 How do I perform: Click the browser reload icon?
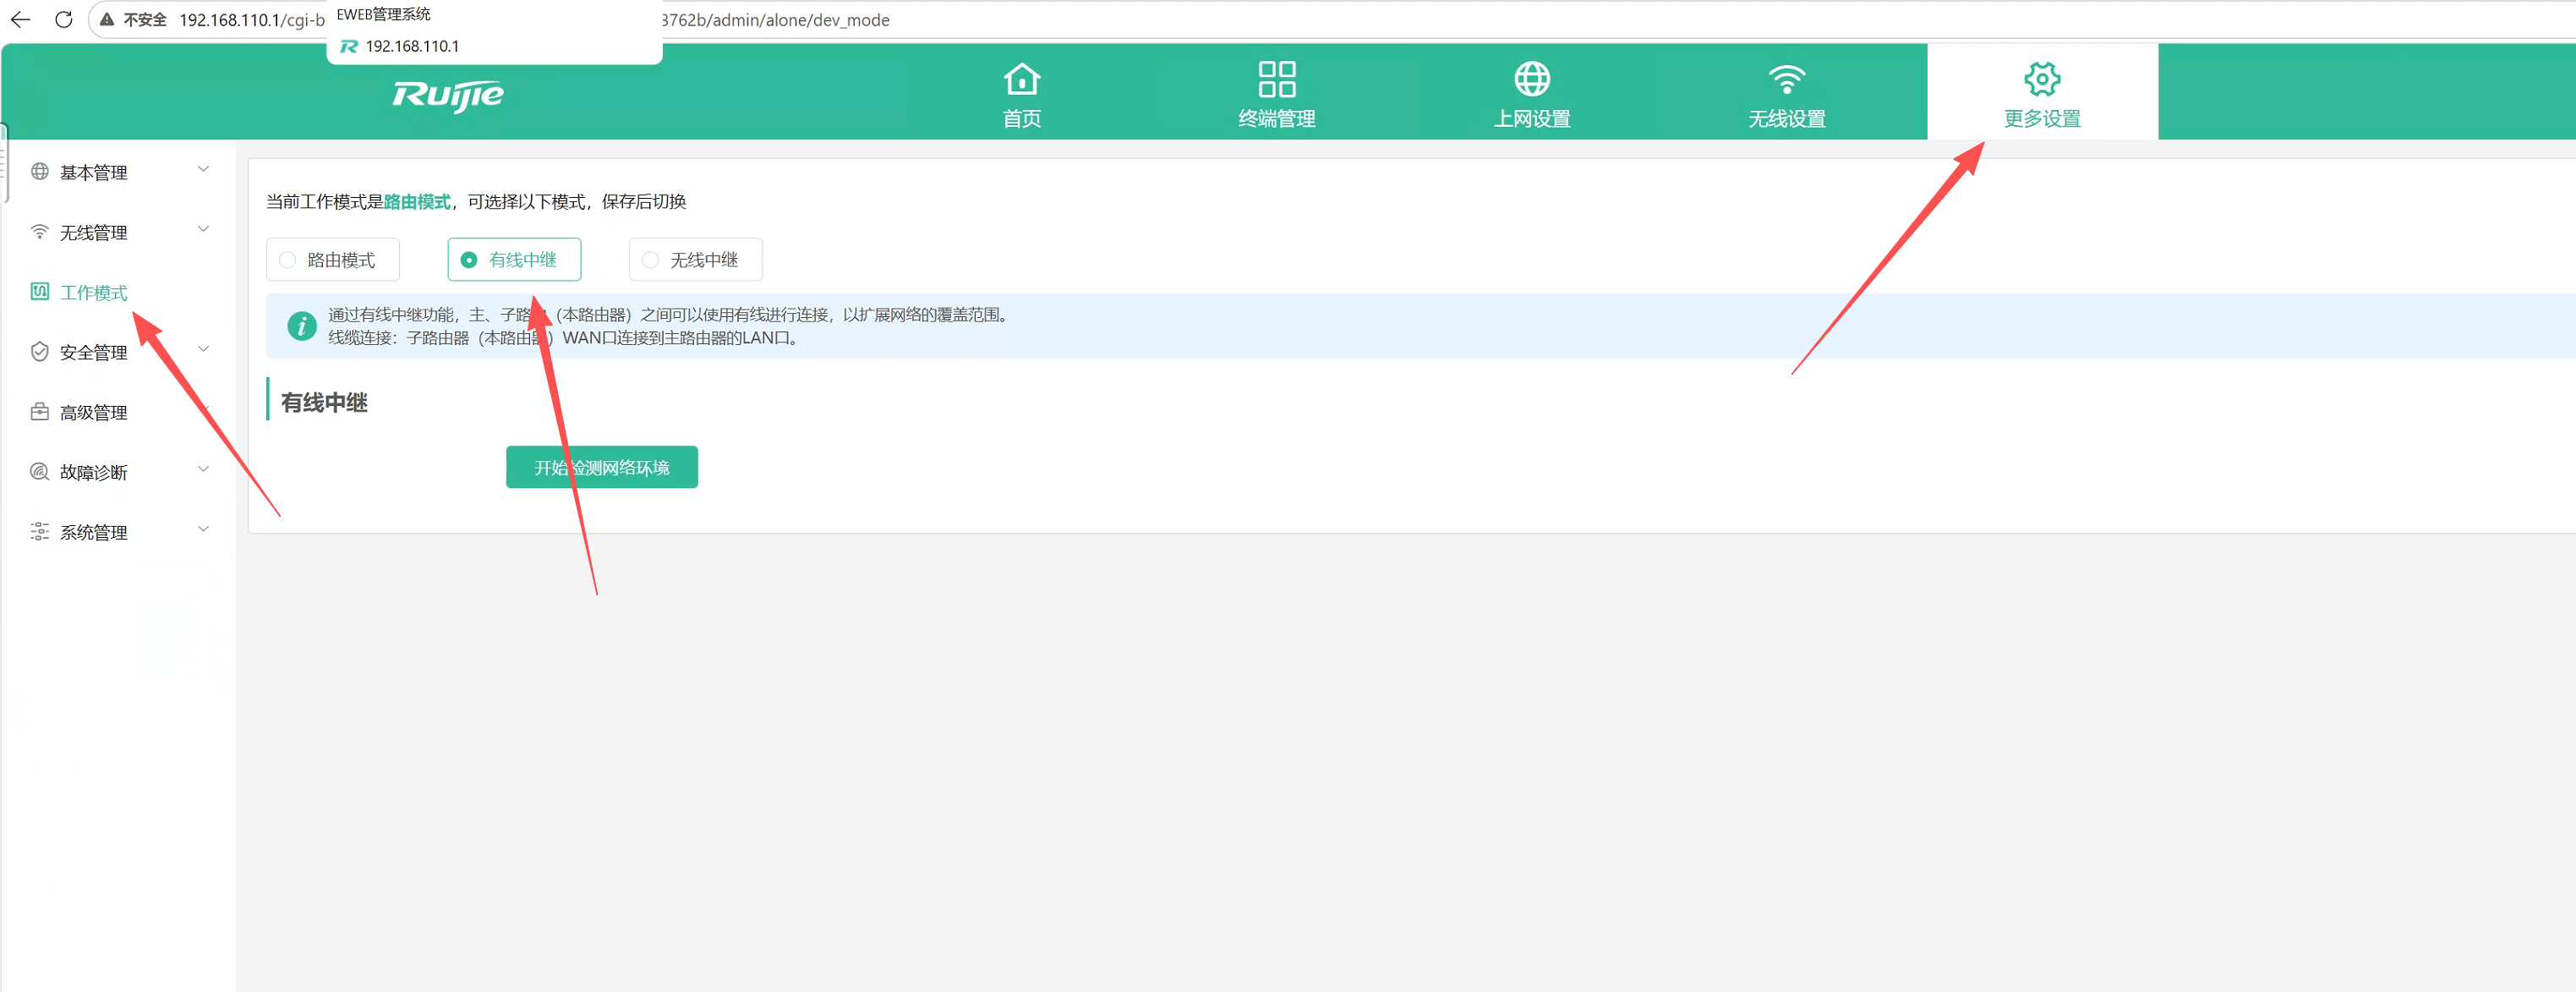coord(64,19)
